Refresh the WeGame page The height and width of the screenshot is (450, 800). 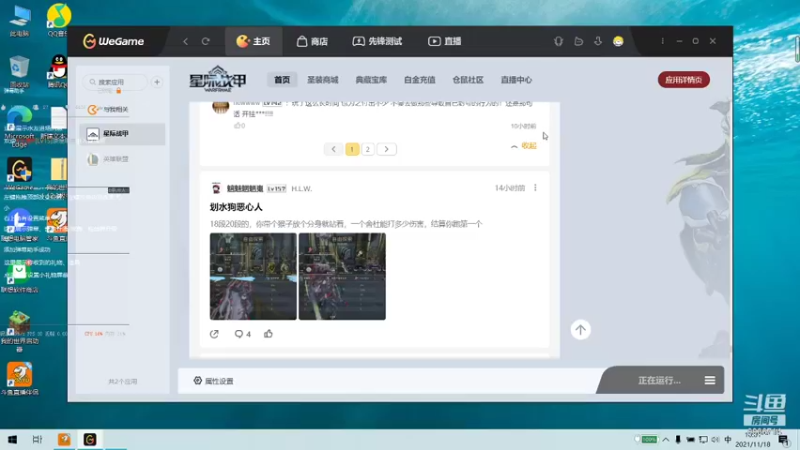206,41
